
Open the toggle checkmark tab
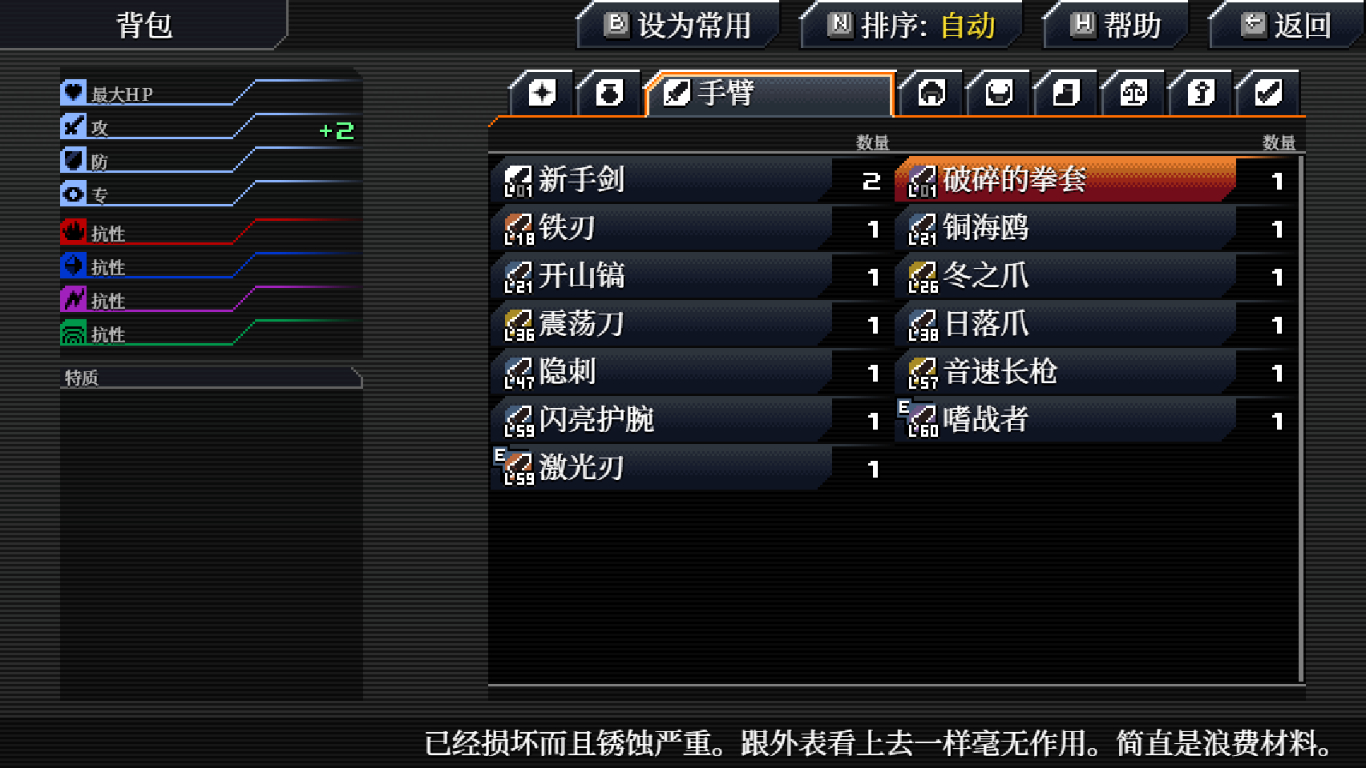click(1268, 93)
